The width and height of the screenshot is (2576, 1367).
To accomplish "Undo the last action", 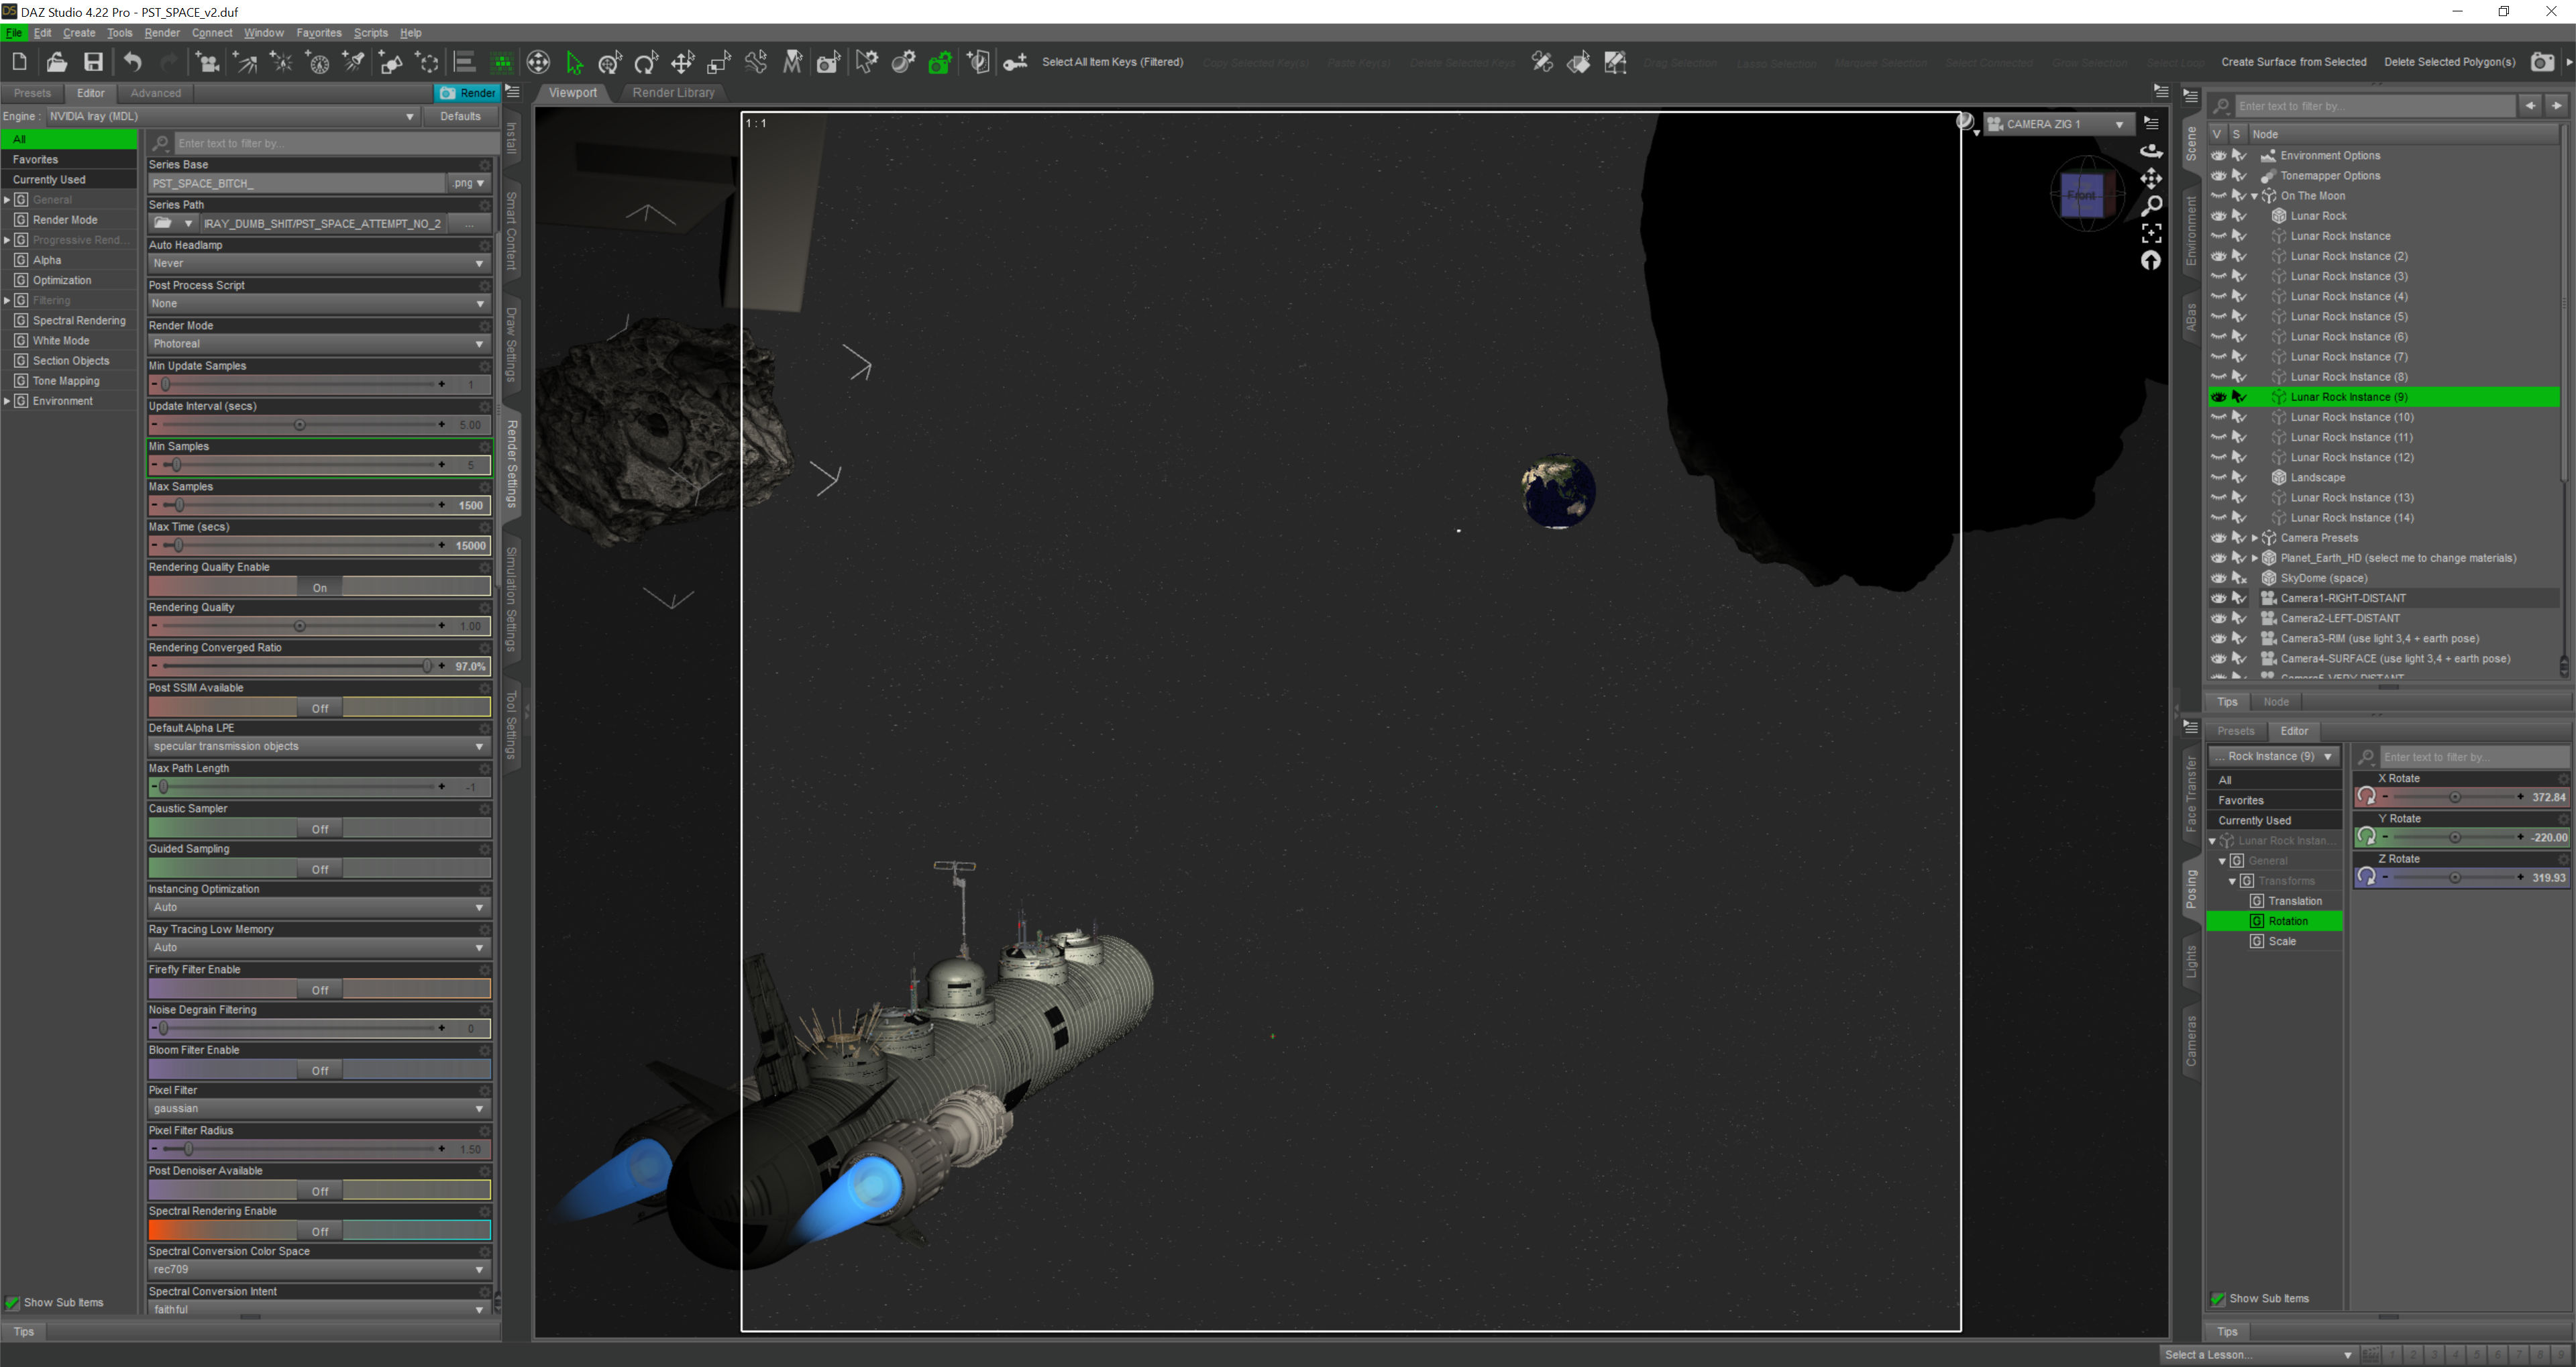I will [x=132, y=62].
